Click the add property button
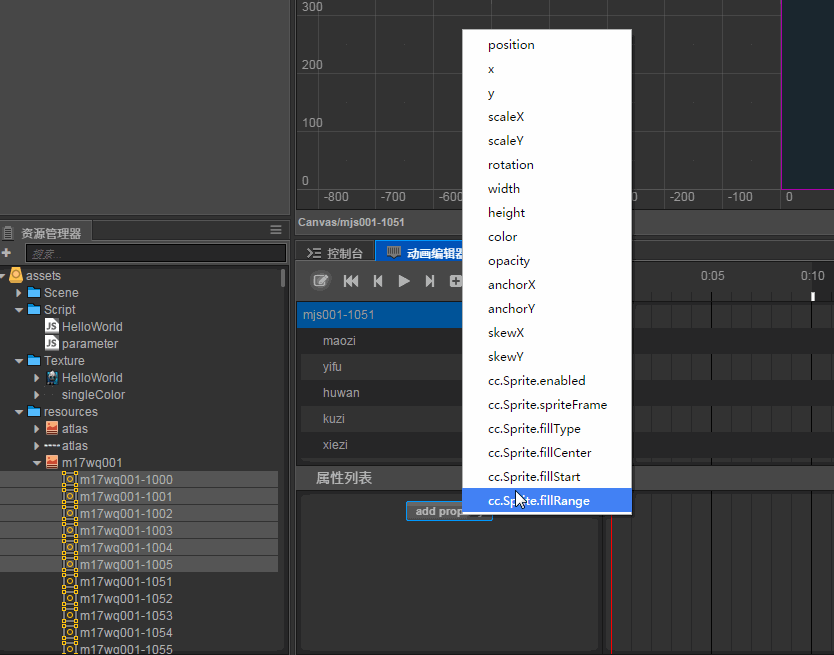This screenshot has width=834, height=655. (449, 511)
